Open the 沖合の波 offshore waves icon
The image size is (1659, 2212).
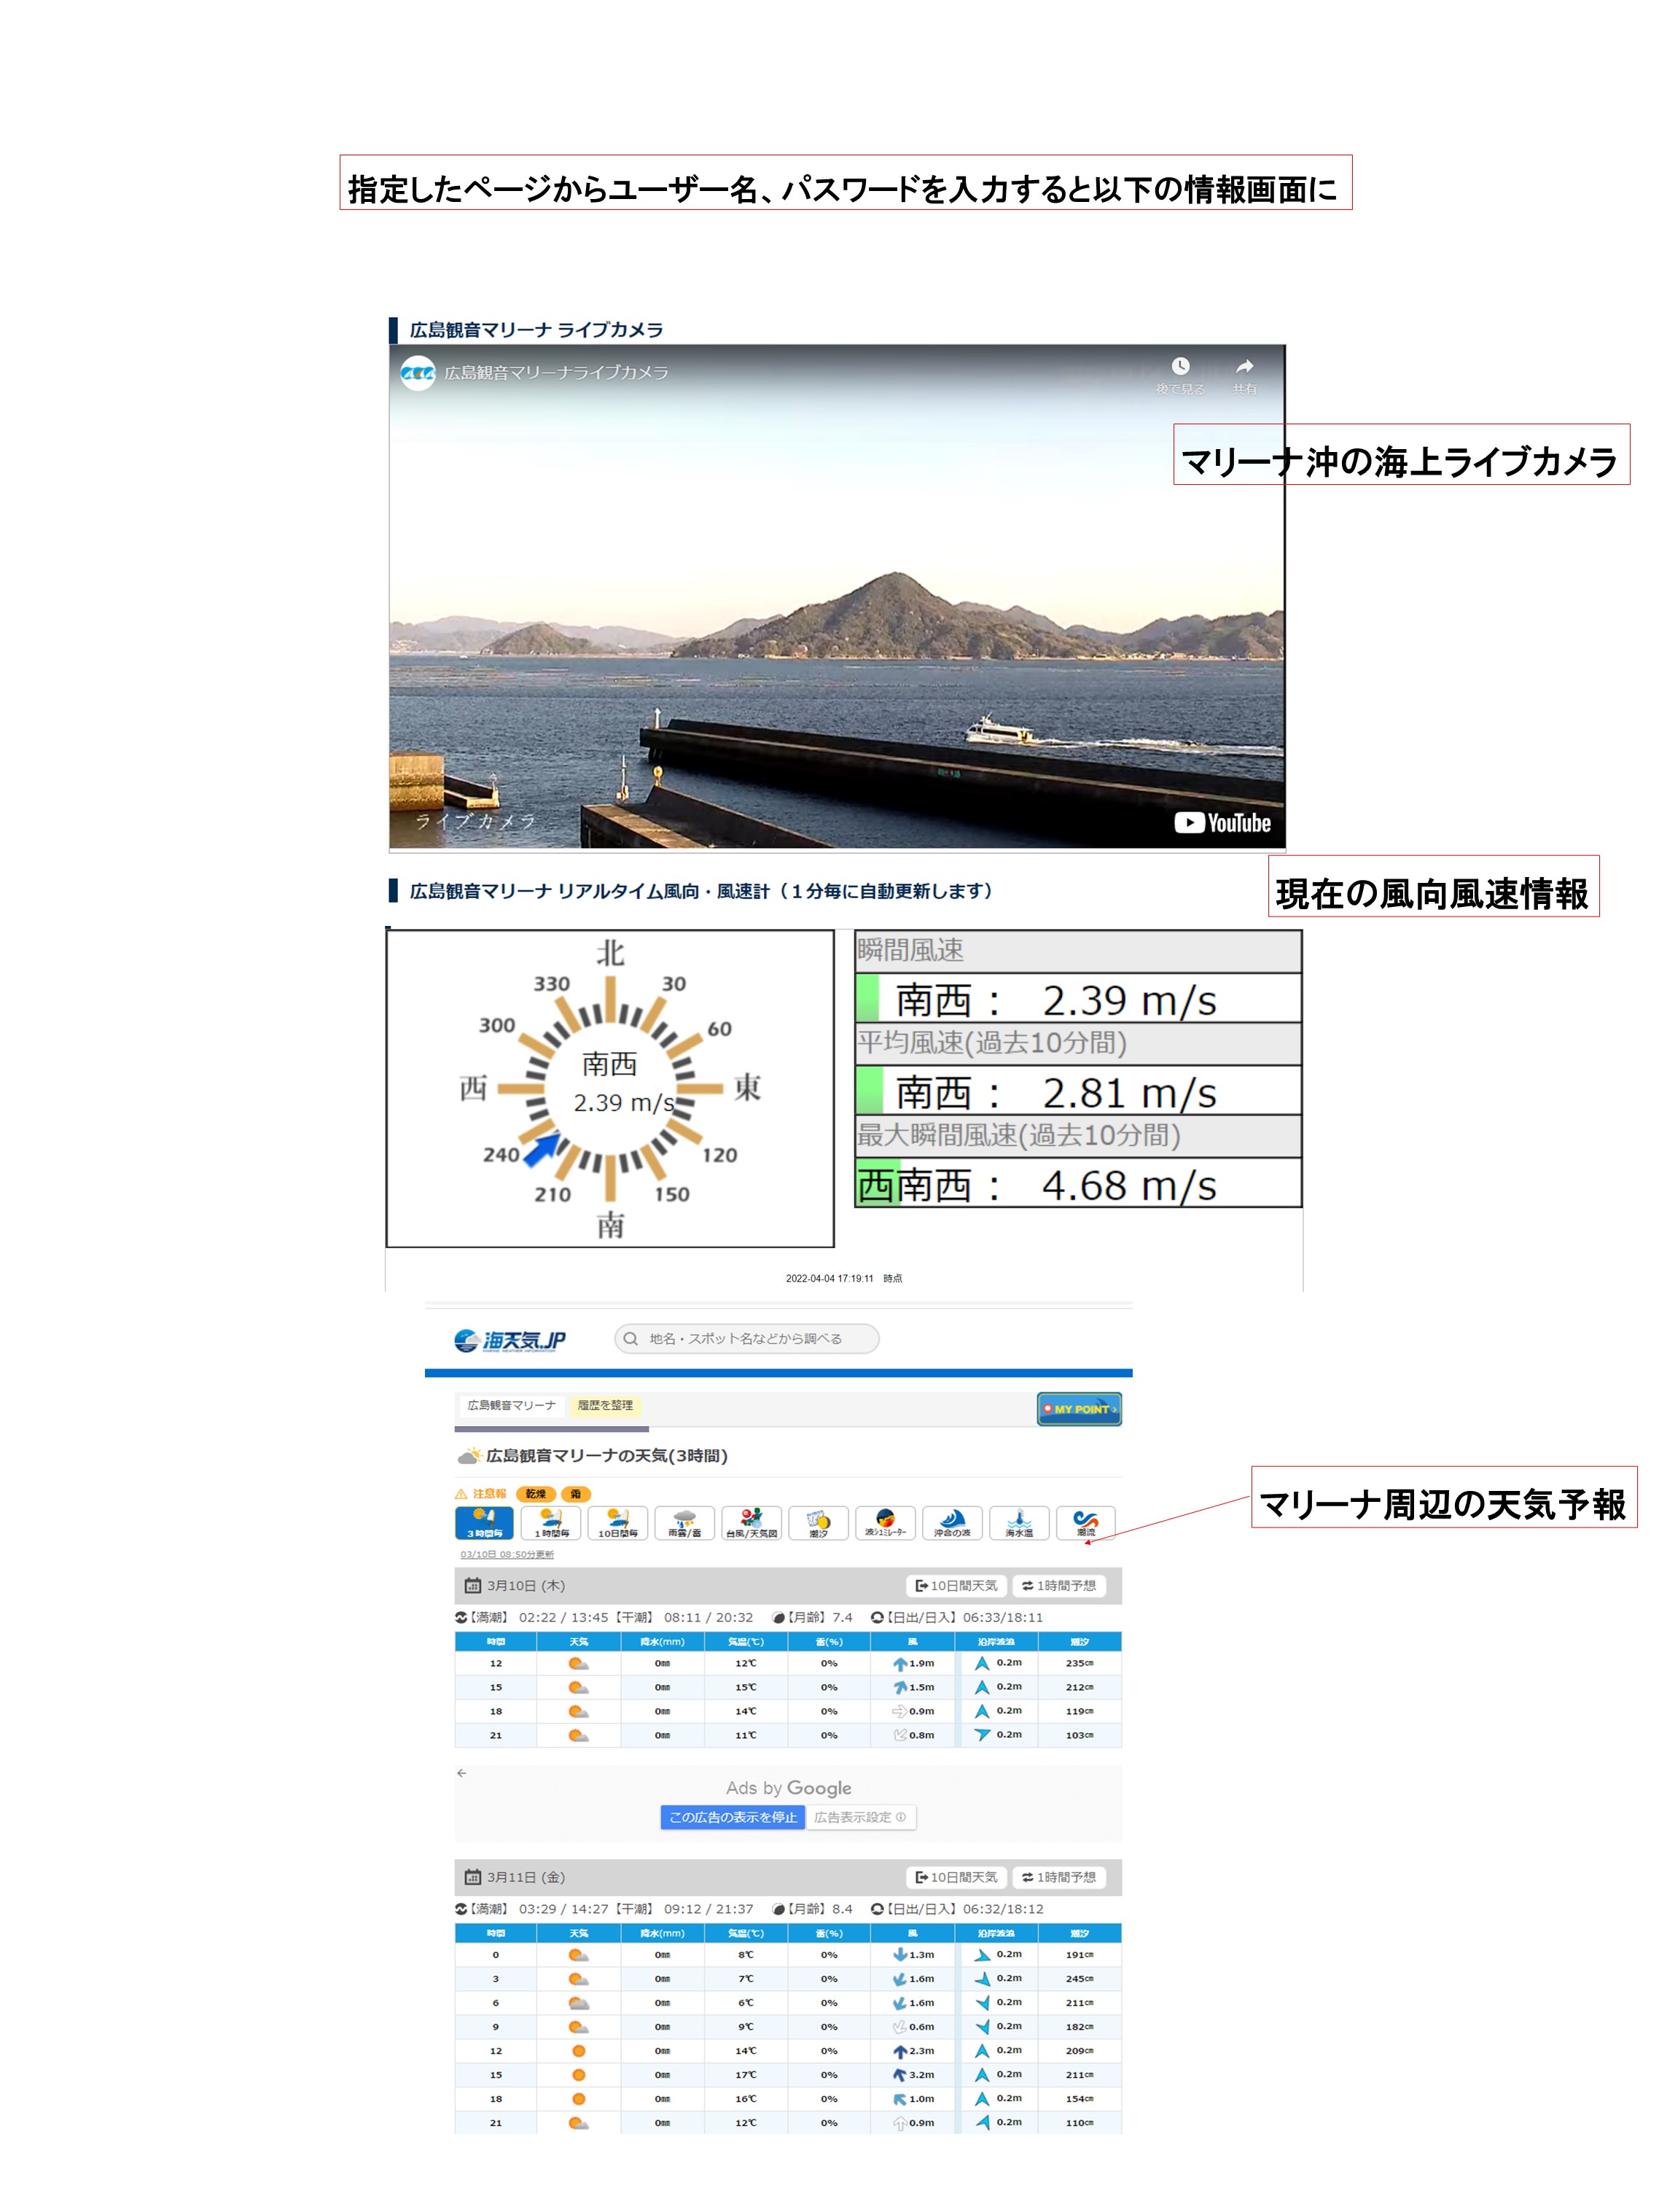tap(952, 1522)
